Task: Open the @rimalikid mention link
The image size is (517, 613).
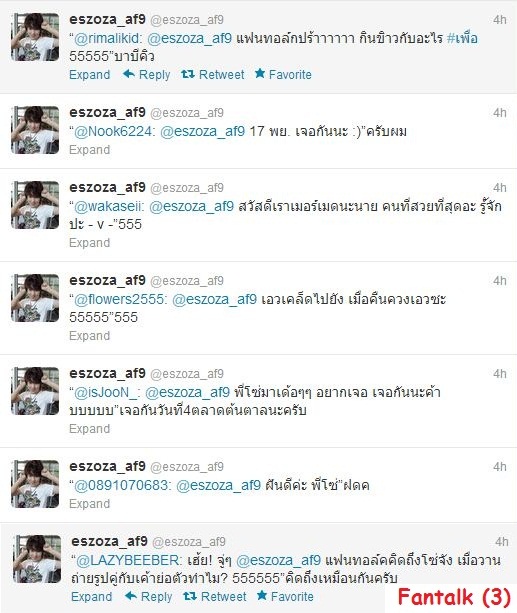Action: (107, 38)
